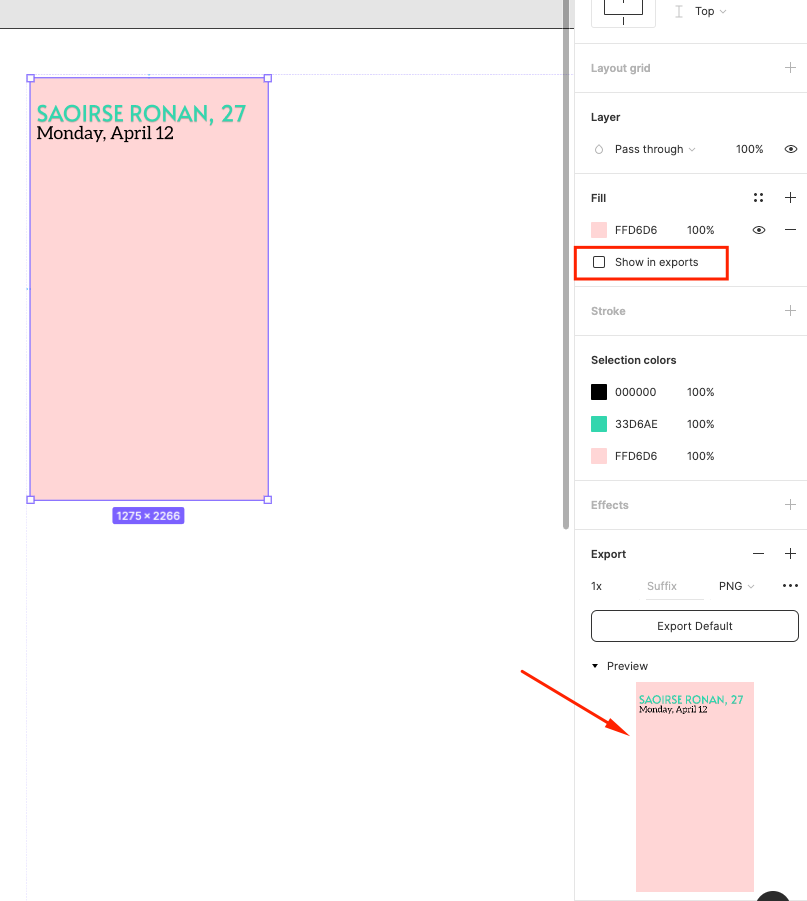Click black 000000 selection color swatch
Image resolution: width=807 pixels, height=901 pixels.
click(x=599, y=392)
